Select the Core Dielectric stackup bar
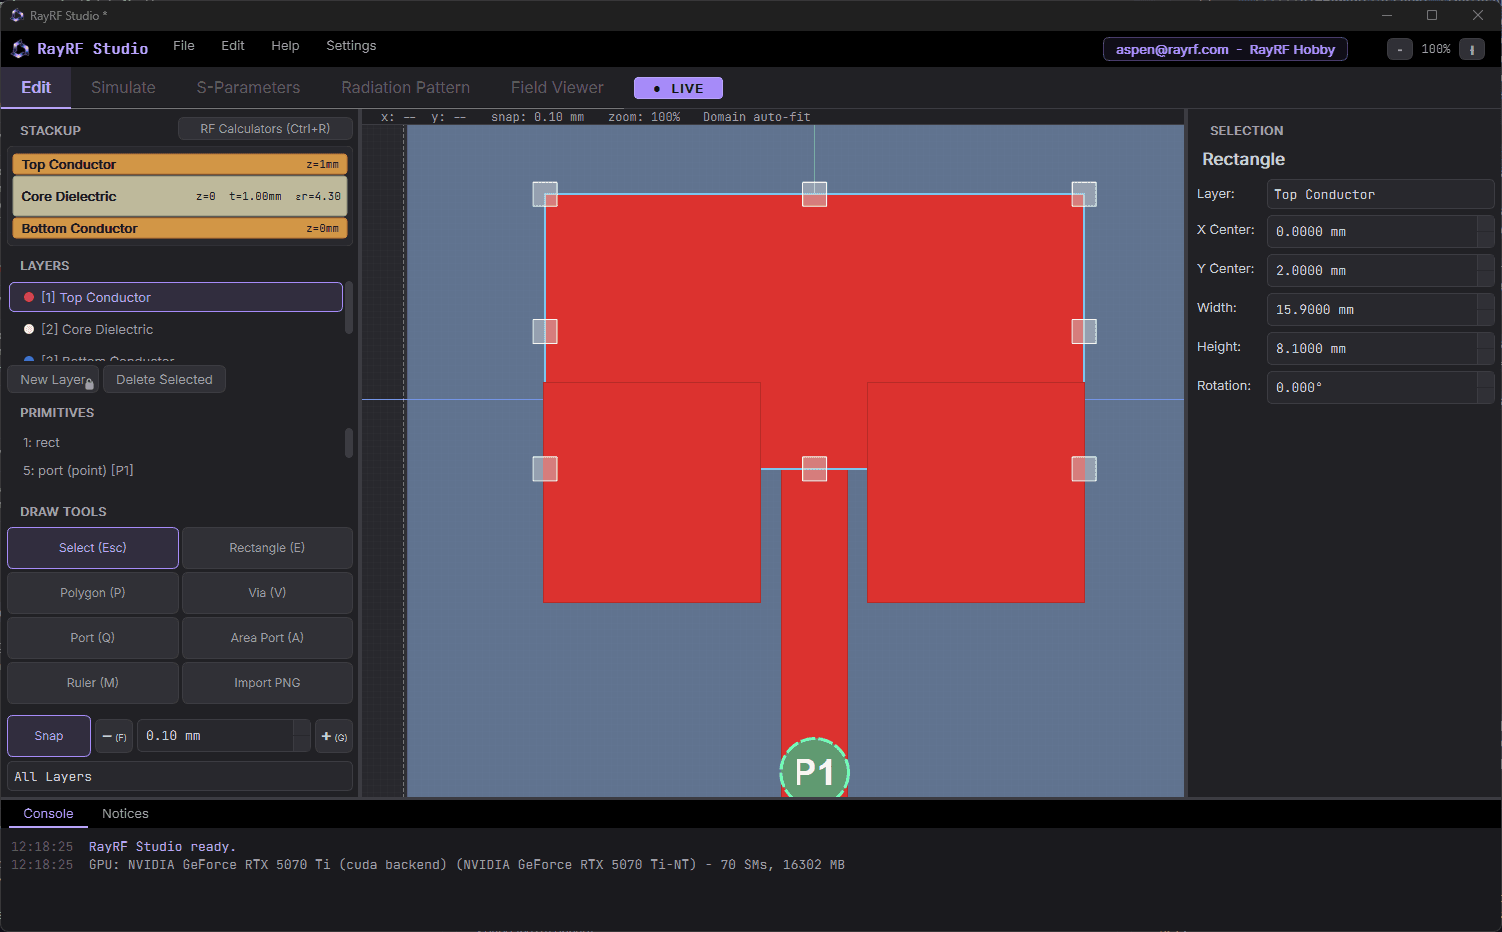Viewport: 1502px width, 932px height. click(x=180, y=196)
